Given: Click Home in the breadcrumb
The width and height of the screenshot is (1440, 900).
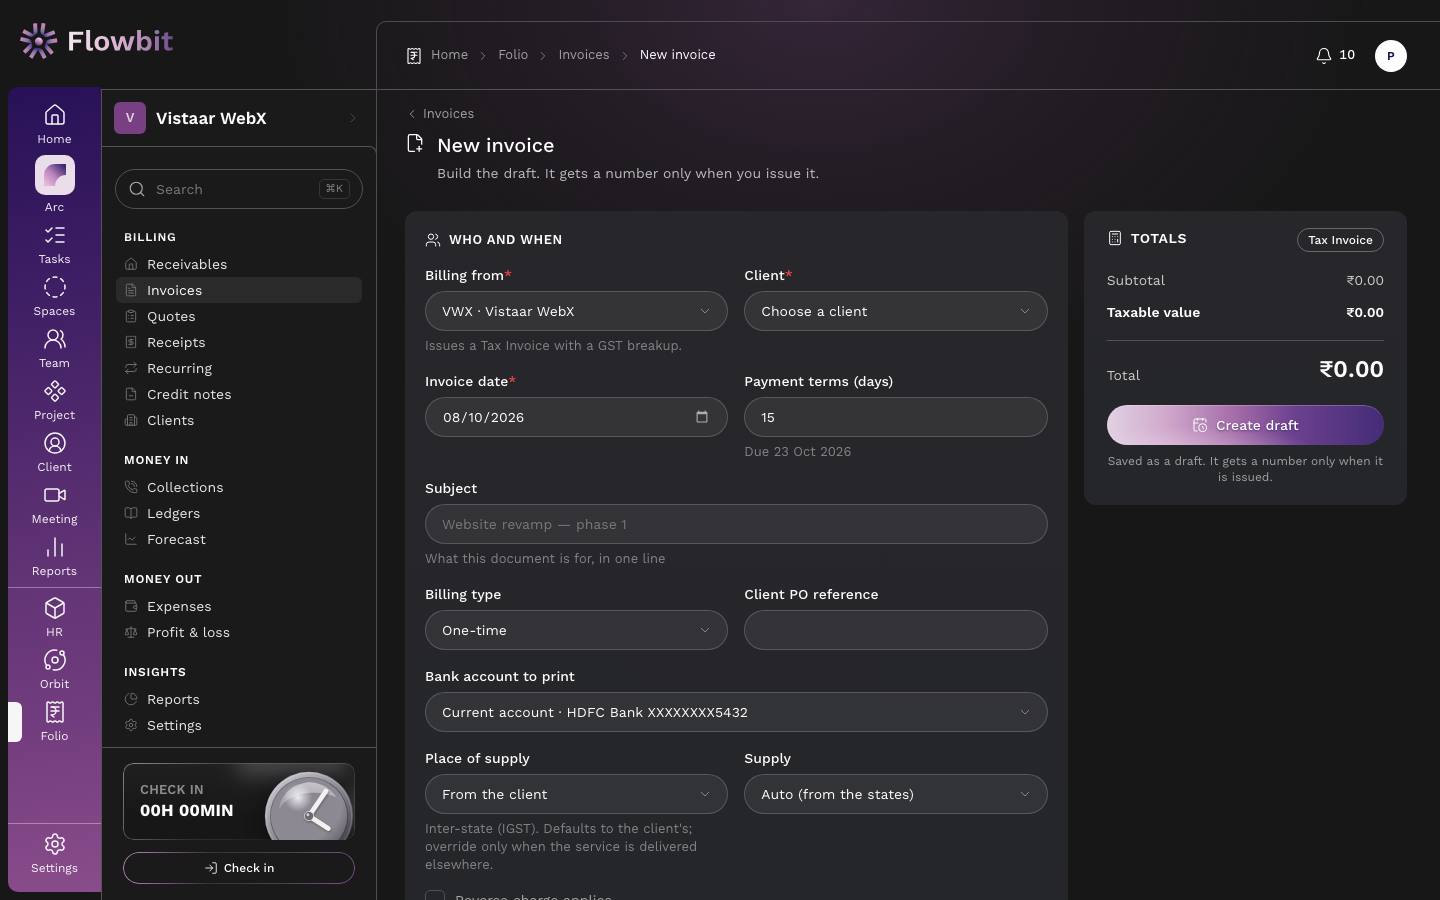Looking at the screenshot, I should 449,55.
